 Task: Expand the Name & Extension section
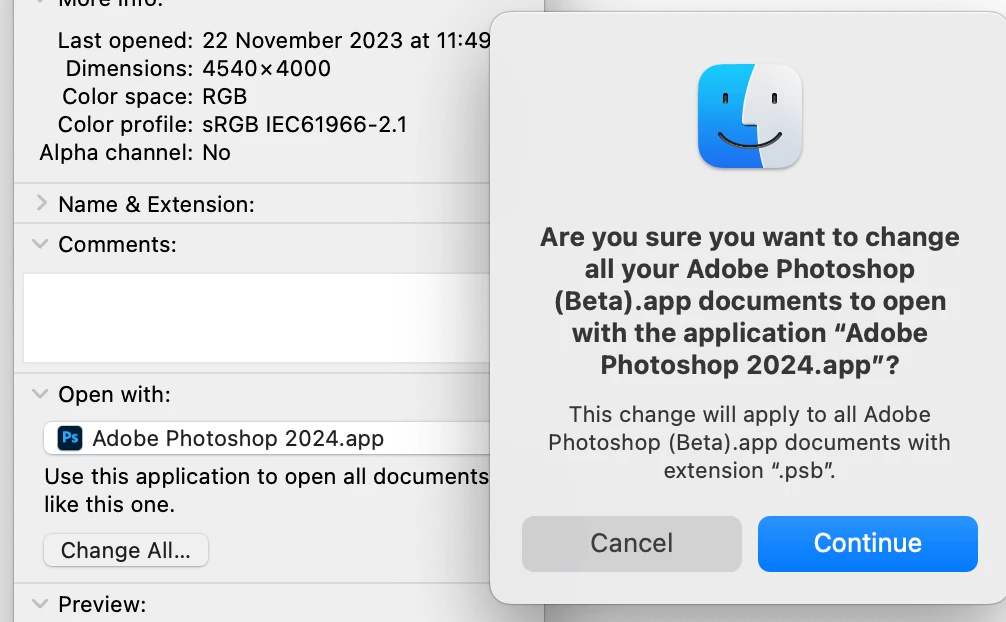click(x=41, y=203)
